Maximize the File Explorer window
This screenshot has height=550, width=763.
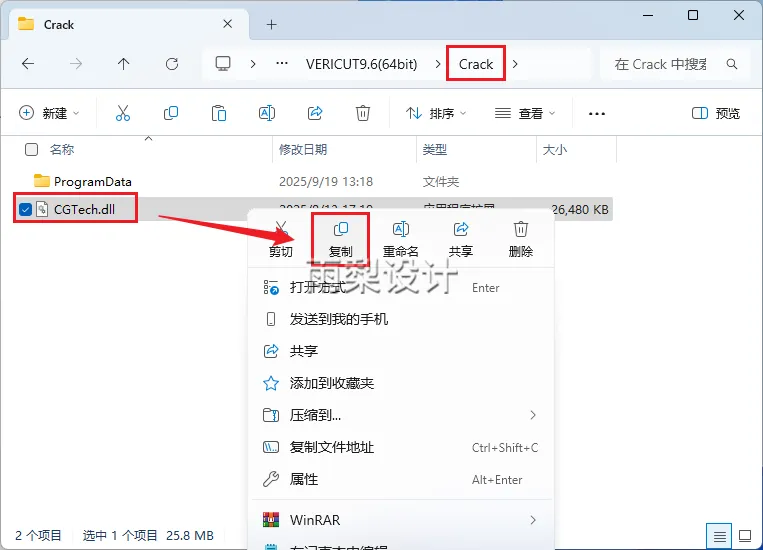693,15
